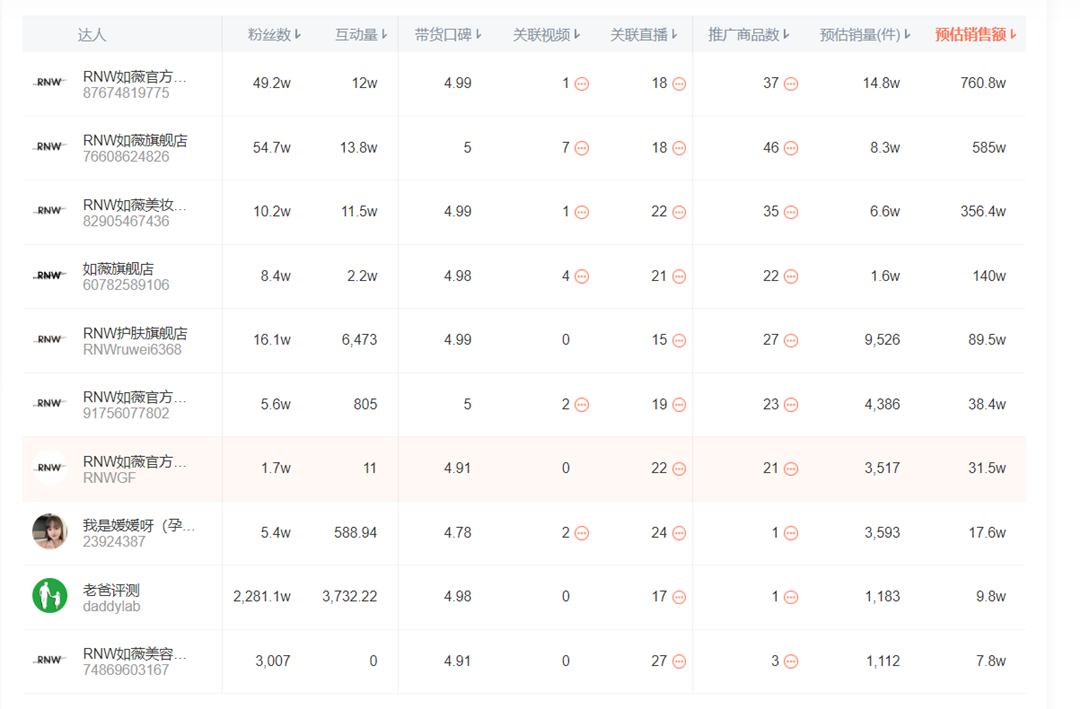The width and height of the screenshot is (1080, 709).
Task: Sort by 带货口碑 column header
Action: coord(448,35)
